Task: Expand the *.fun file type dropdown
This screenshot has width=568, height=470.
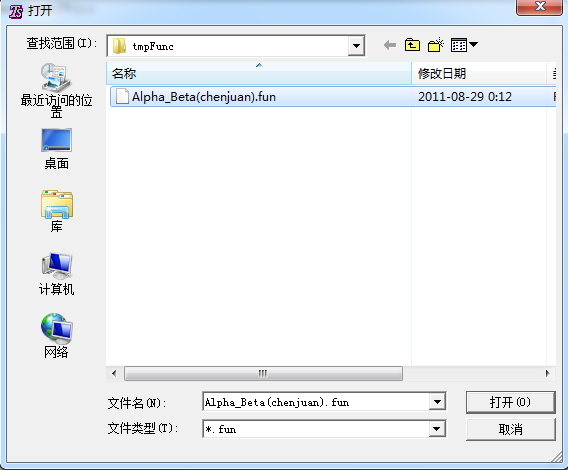Action: [437, 429]
